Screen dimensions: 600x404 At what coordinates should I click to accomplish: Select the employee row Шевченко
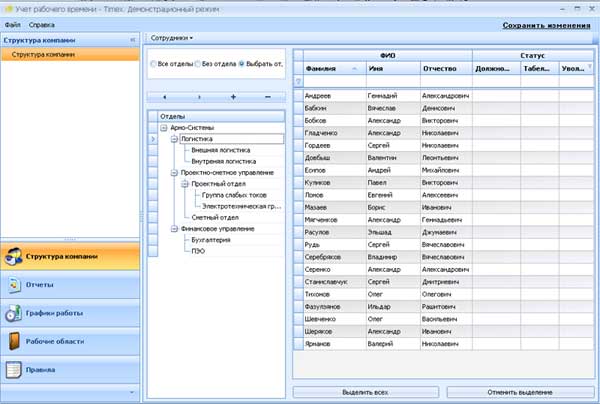[x=443, y=319]
